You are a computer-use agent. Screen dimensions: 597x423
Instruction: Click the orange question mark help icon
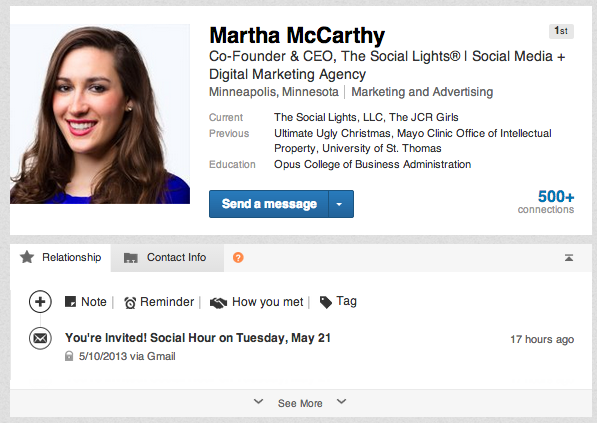238,258
